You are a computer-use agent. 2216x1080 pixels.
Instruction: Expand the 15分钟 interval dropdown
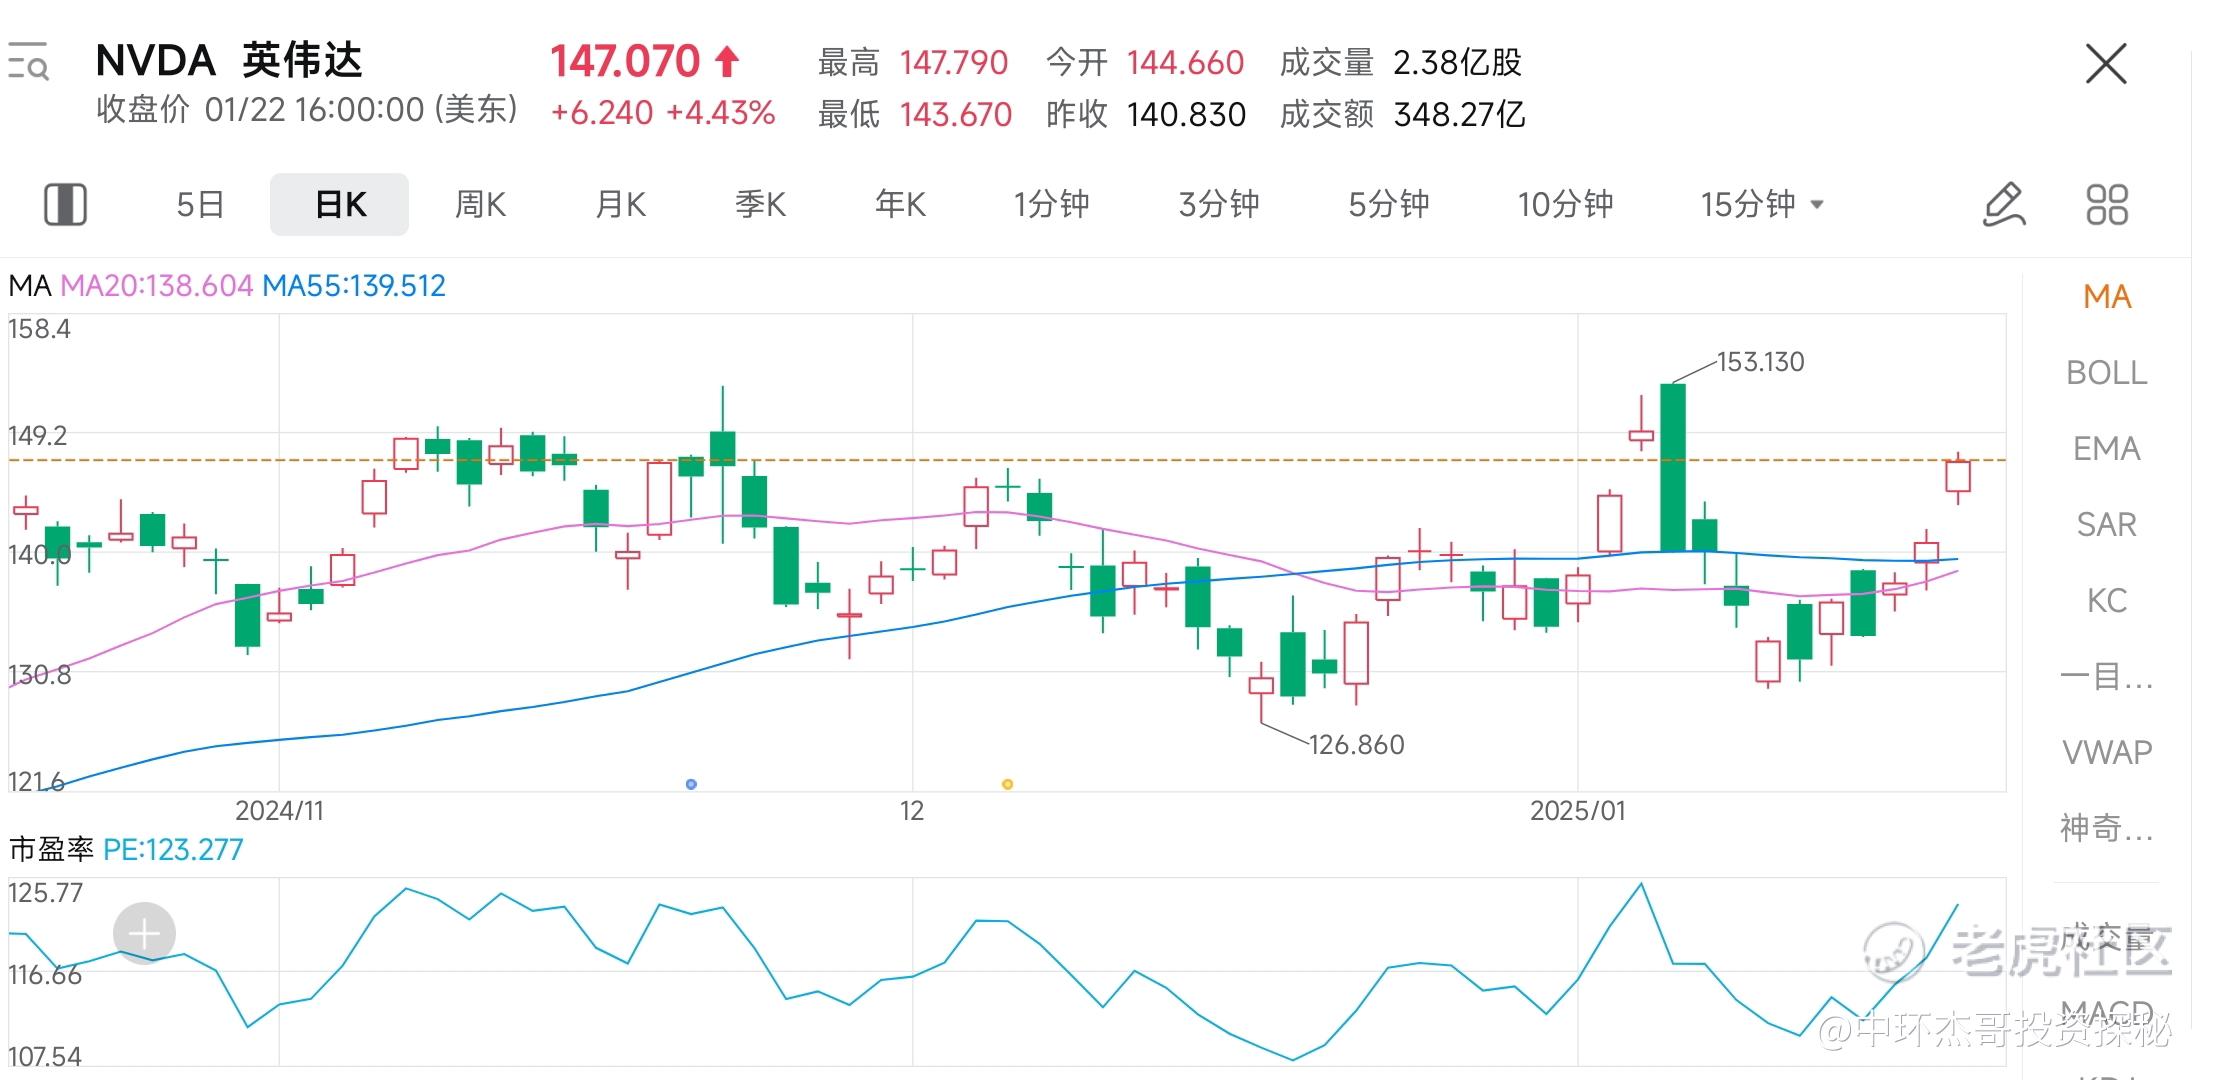pyautogui.click(x=1763, y=204)
